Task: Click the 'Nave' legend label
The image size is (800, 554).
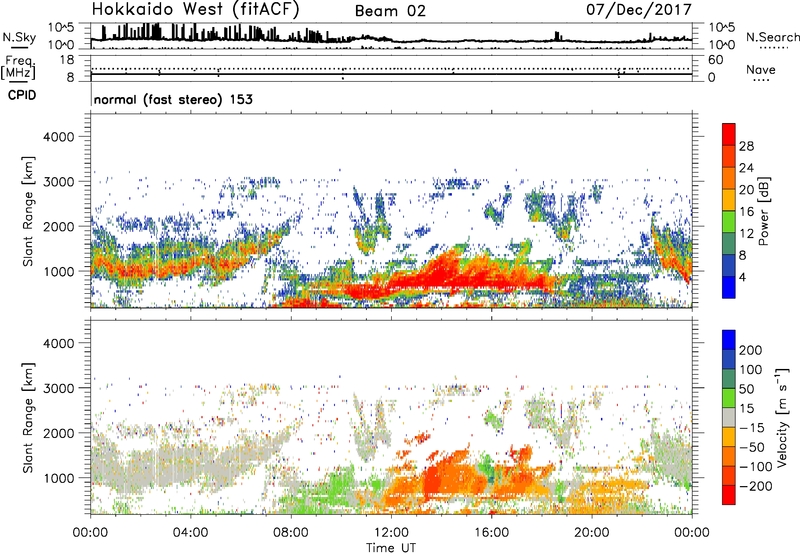Action: [x=761, y=69]
